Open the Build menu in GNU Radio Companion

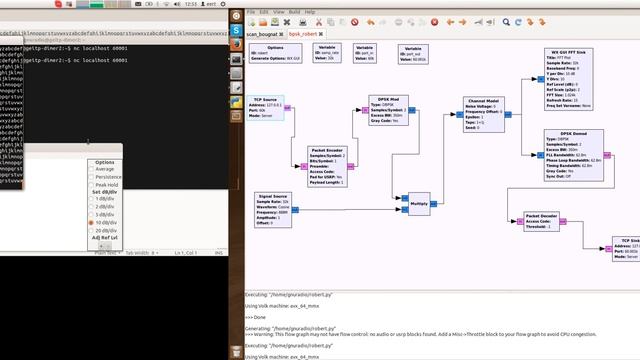(294, 12)
